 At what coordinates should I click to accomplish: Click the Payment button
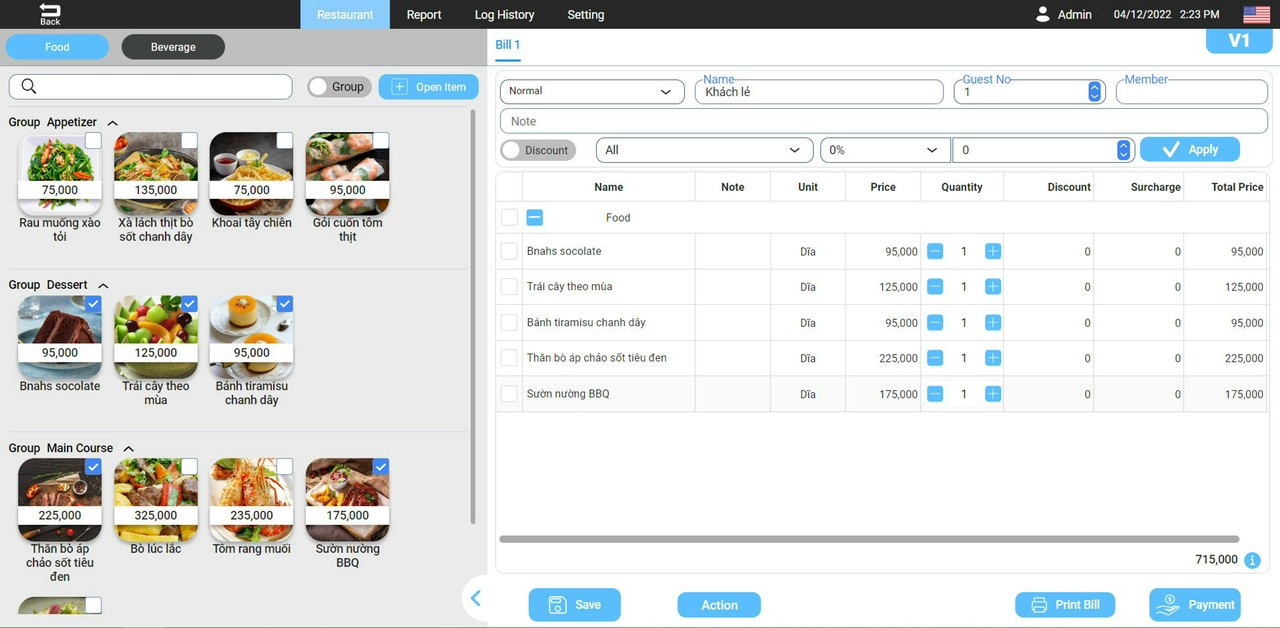[1195, 604]
